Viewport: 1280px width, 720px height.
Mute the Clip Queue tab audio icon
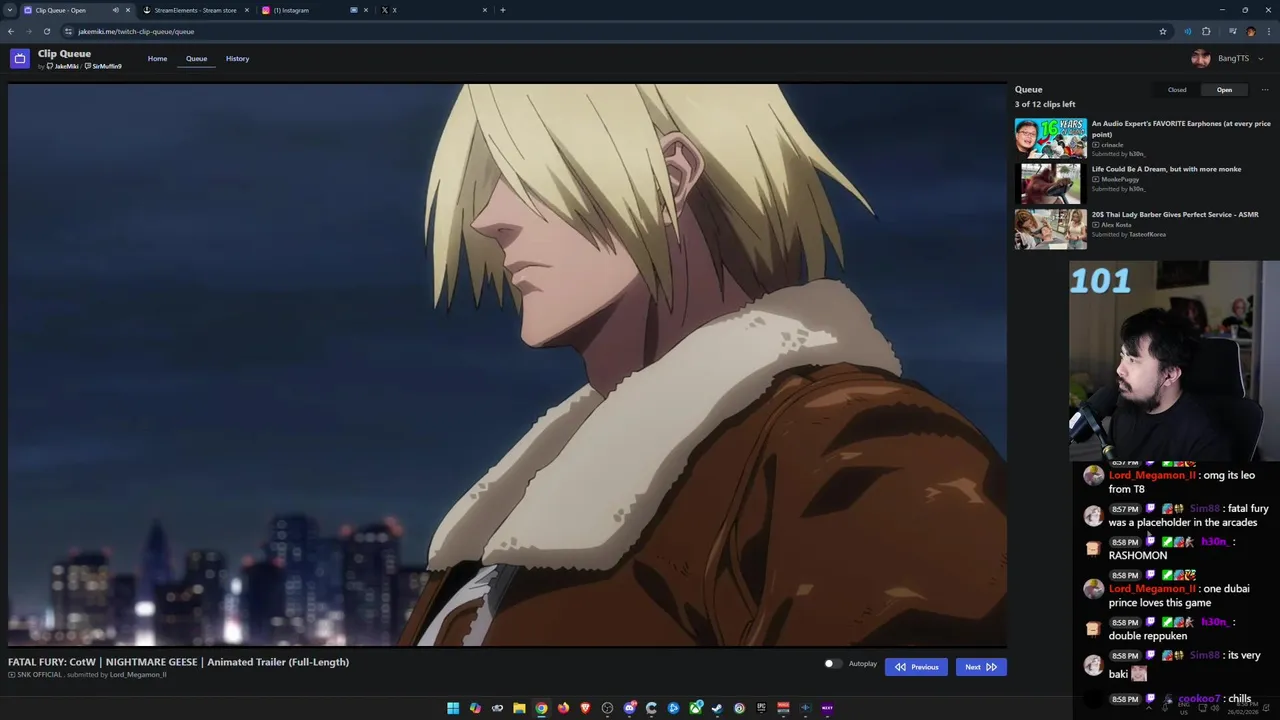click(115, 10)
